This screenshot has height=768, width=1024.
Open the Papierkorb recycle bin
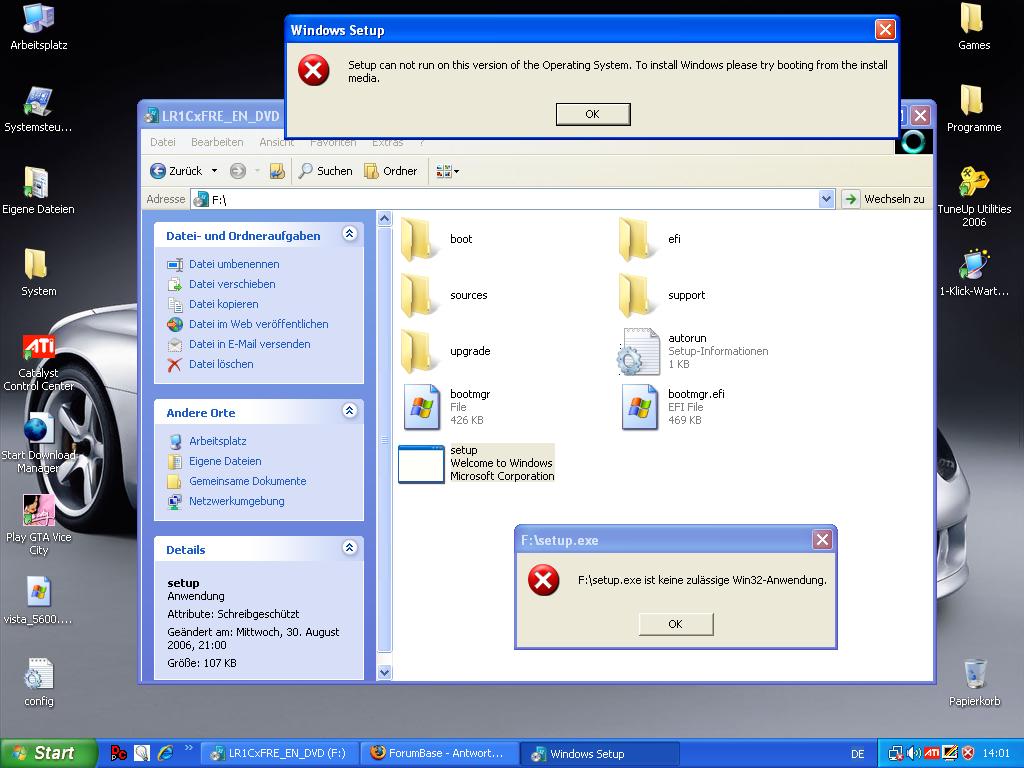coord(974,682)
